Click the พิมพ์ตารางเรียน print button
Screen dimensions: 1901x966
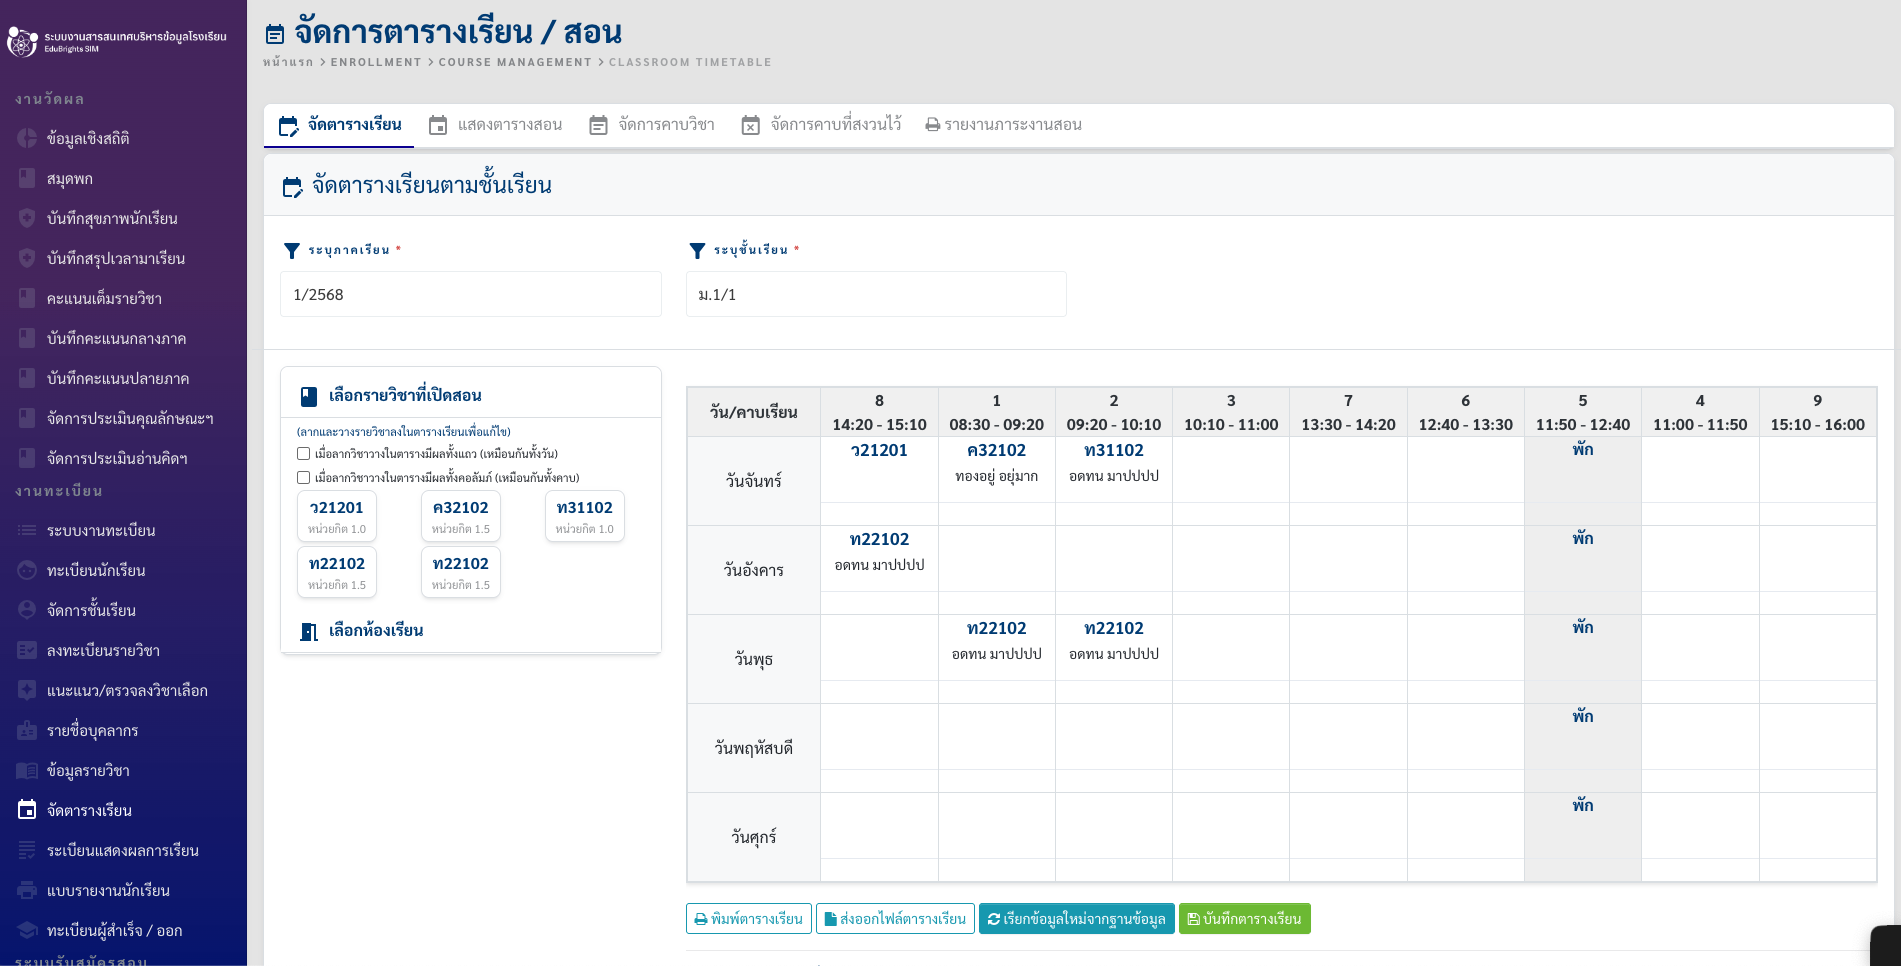748,919
